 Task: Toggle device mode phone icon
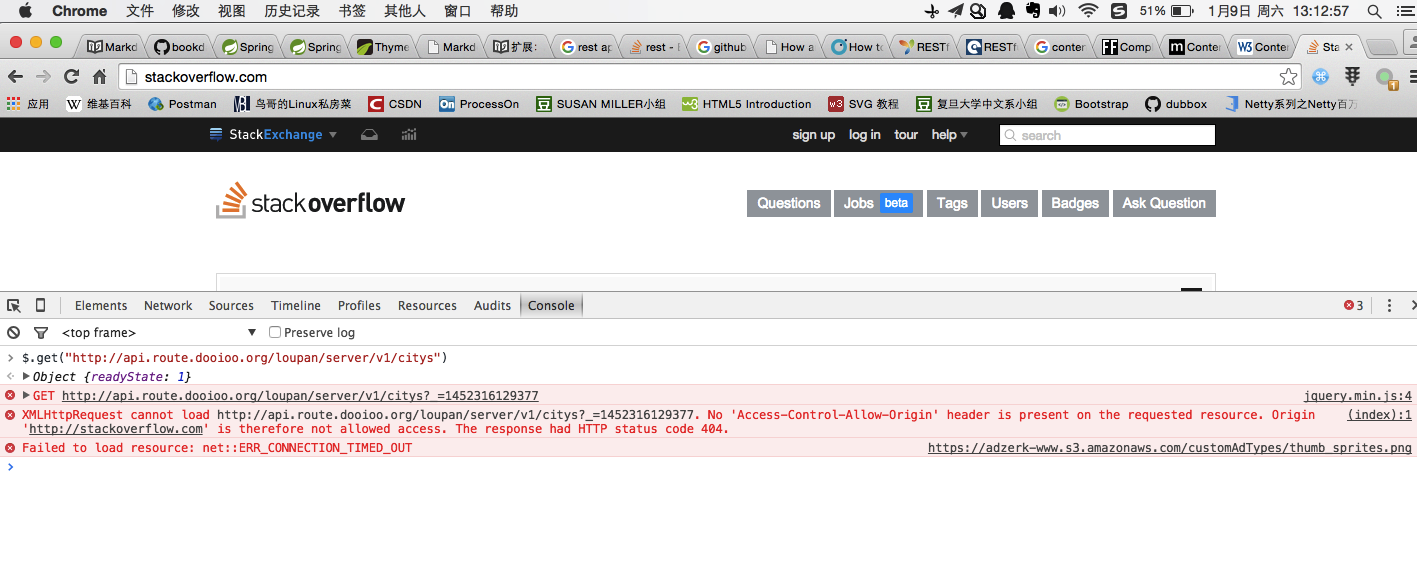tap(40, 305)
